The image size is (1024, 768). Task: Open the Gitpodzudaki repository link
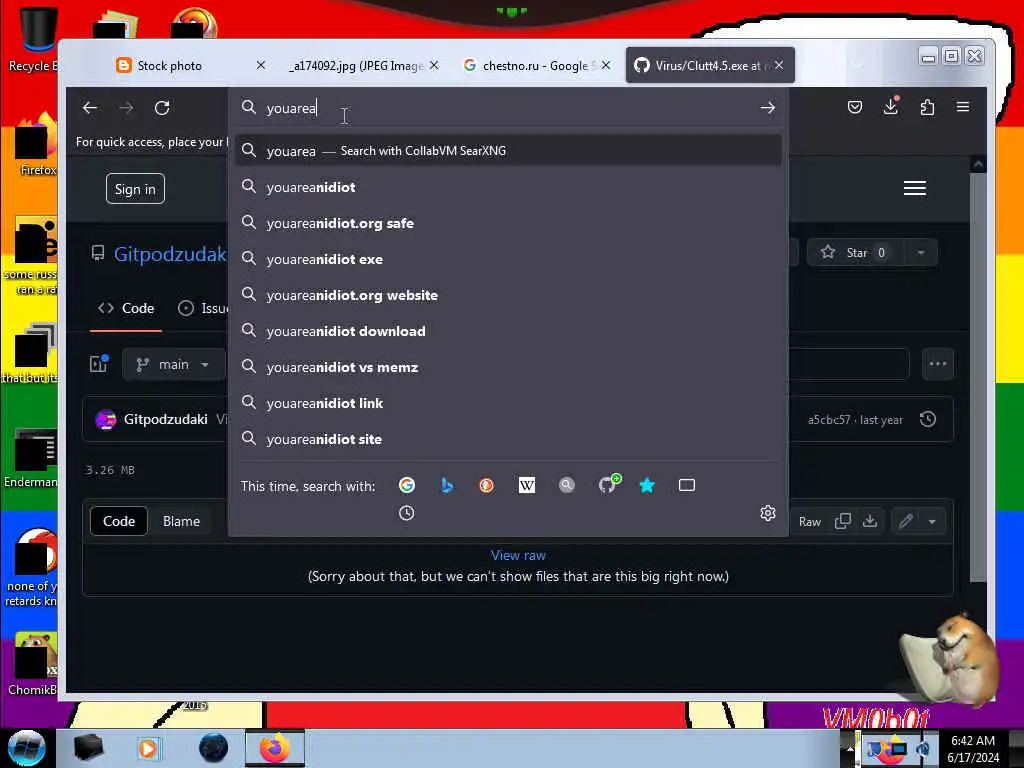pyautogui.click(x=170, y=254)
